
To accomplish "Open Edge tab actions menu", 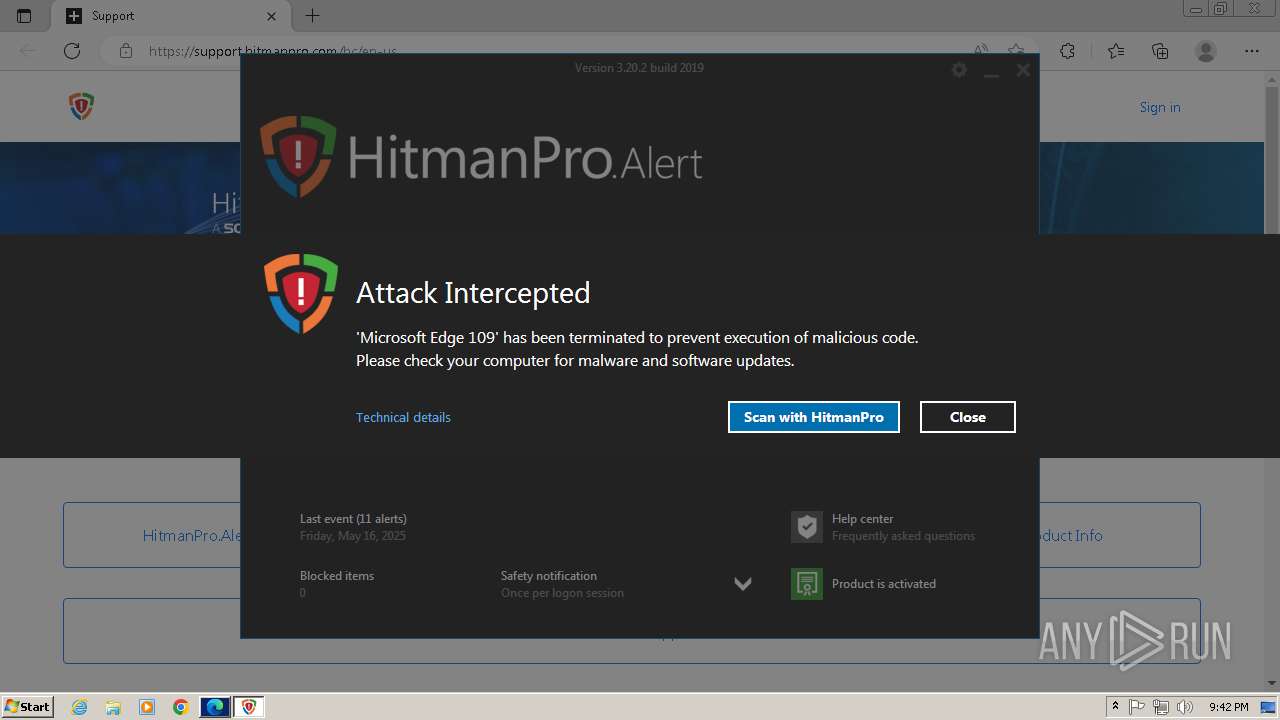I will pyautogui.click(x=24, y=16).
